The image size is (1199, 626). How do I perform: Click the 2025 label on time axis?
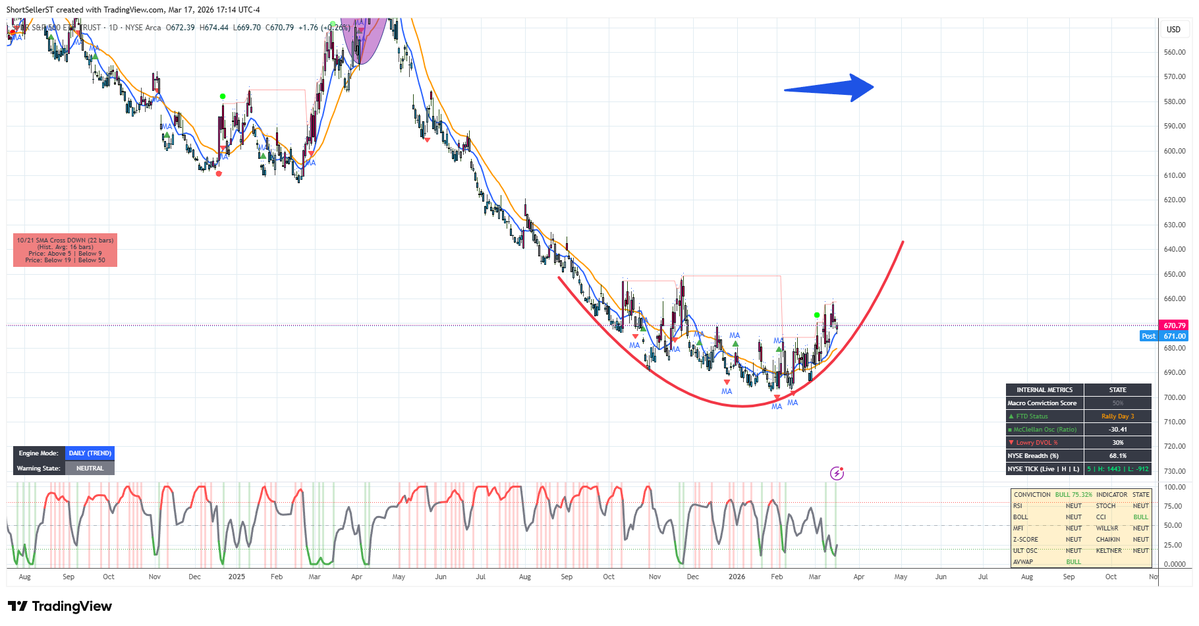pos(236,576)
